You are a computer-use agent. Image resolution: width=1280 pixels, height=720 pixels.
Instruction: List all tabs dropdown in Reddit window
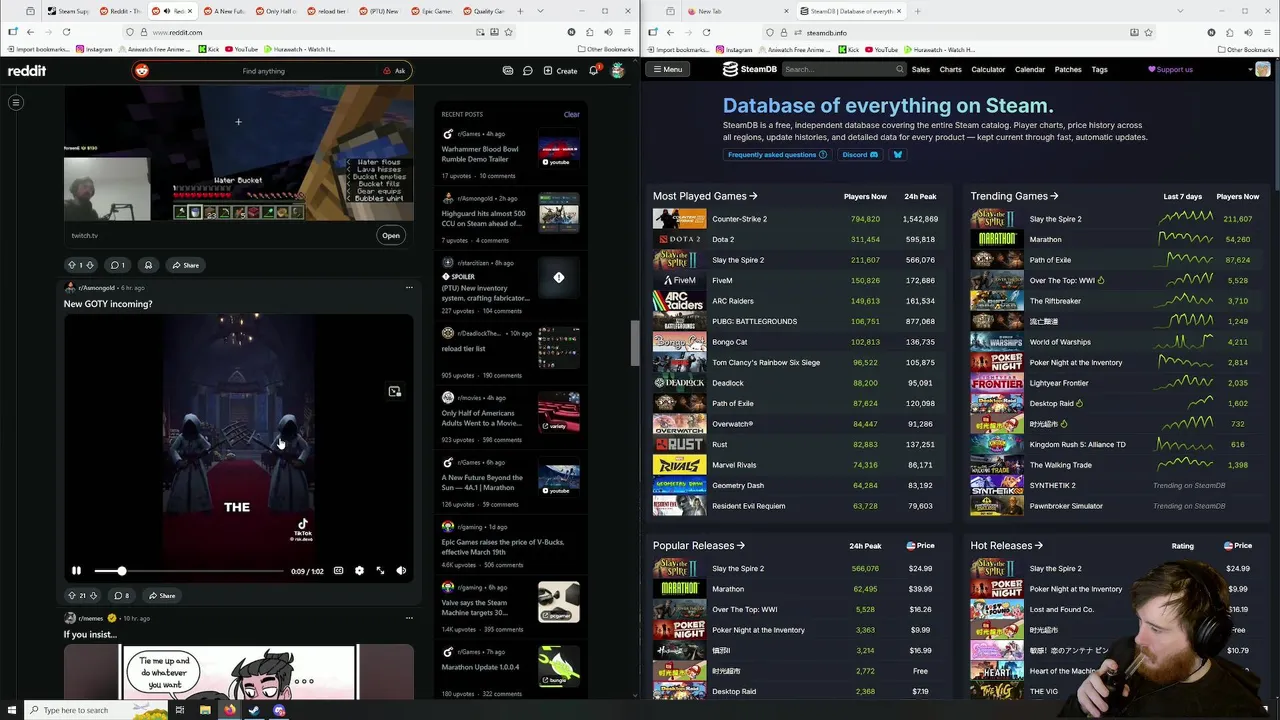tap(541, 11)
